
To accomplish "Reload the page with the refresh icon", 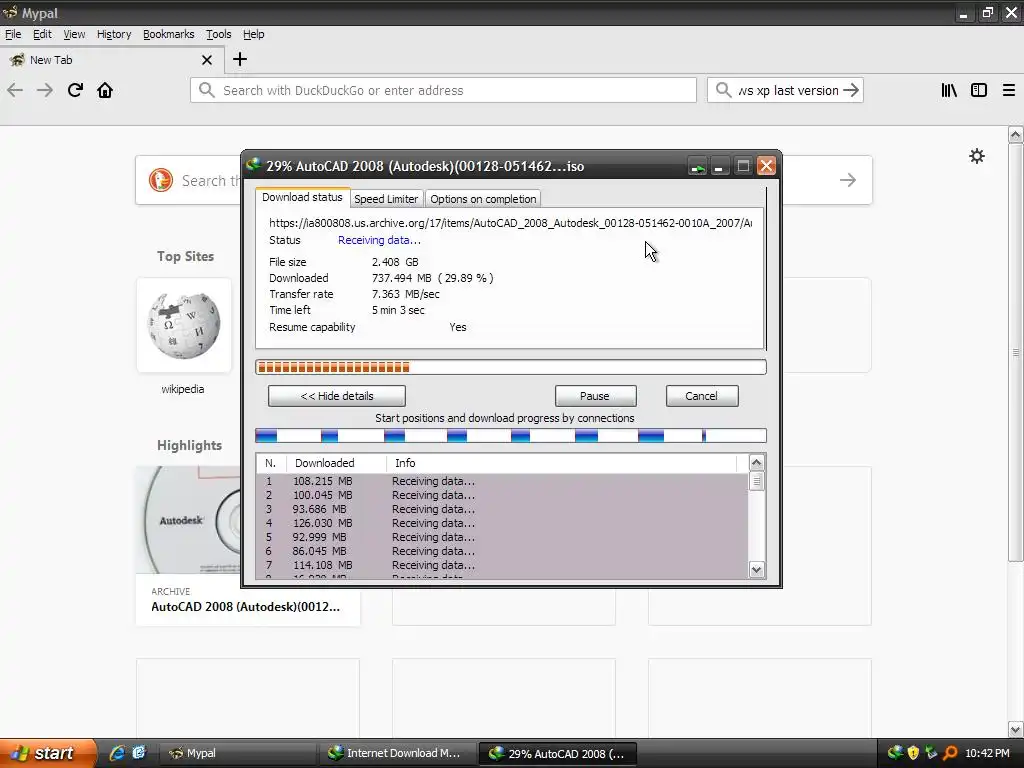I will [75, 90].
